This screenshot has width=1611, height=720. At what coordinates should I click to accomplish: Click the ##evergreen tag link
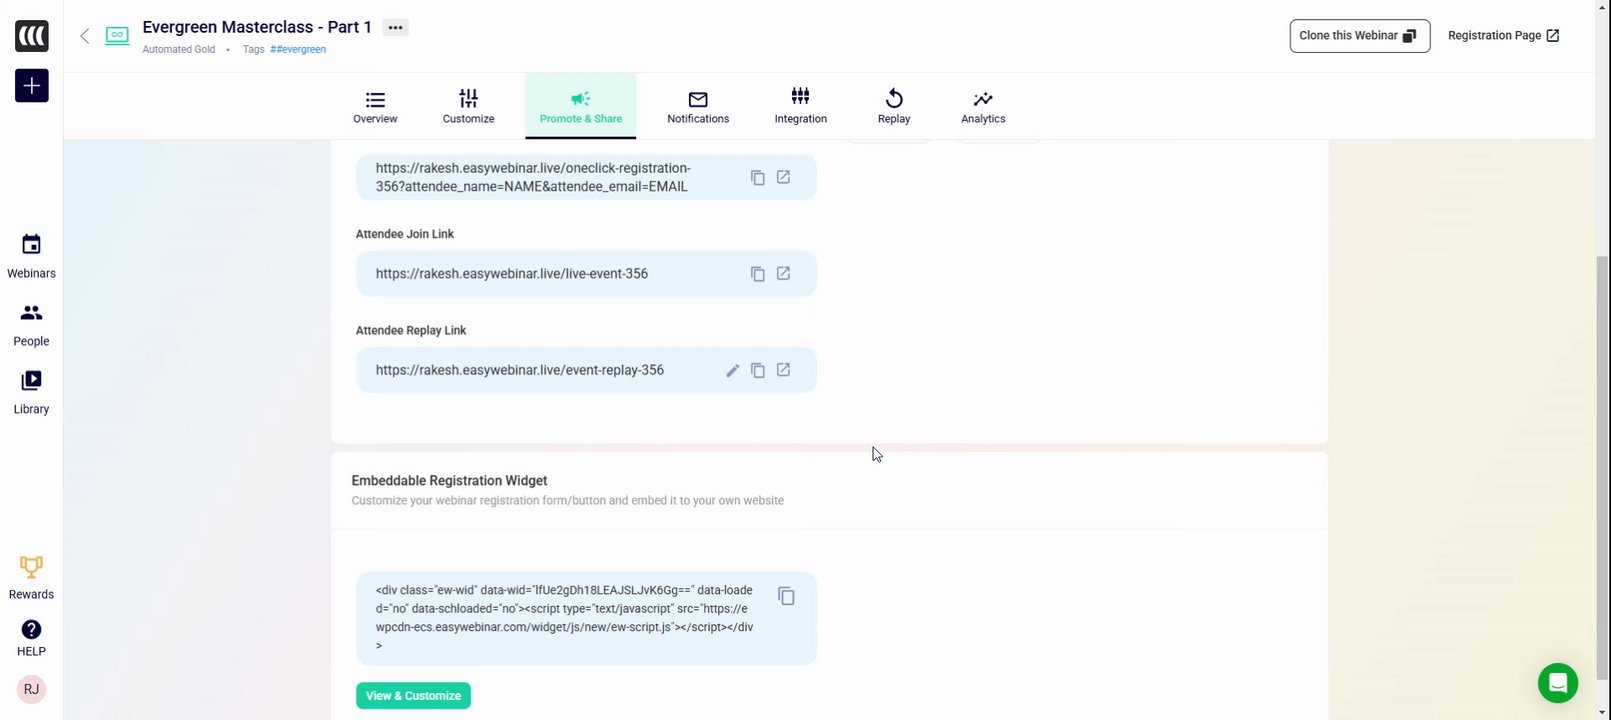(x=298, y=49)
